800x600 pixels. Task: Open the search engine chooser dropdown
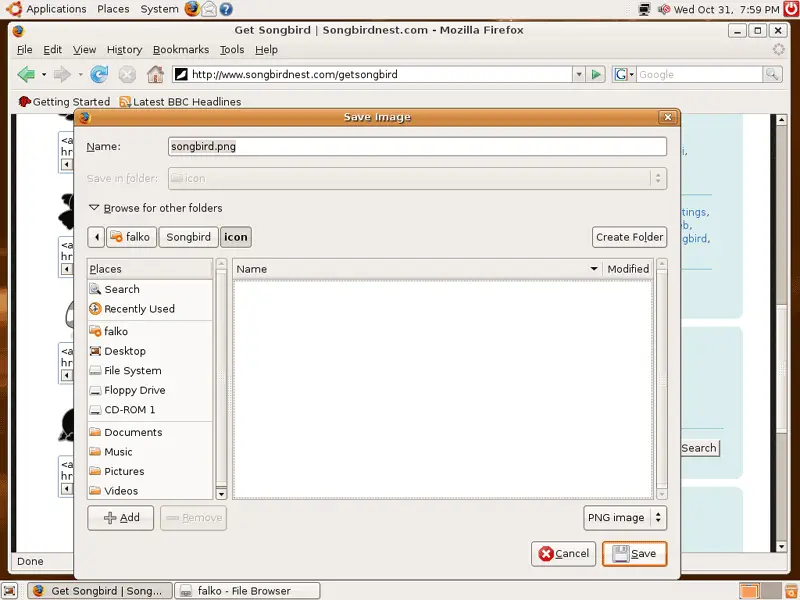623,74
